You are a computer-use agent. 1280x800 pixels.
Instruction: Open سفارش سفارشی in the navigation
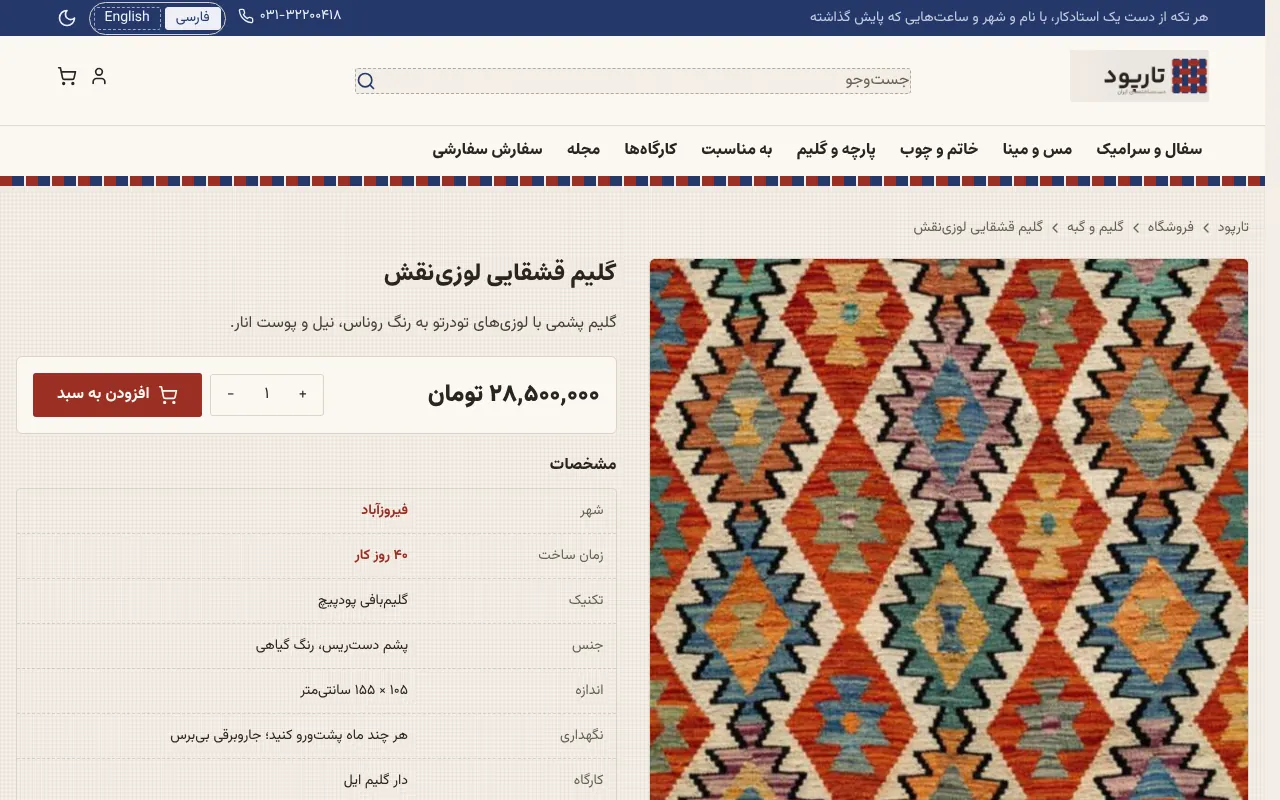(487, 150)
